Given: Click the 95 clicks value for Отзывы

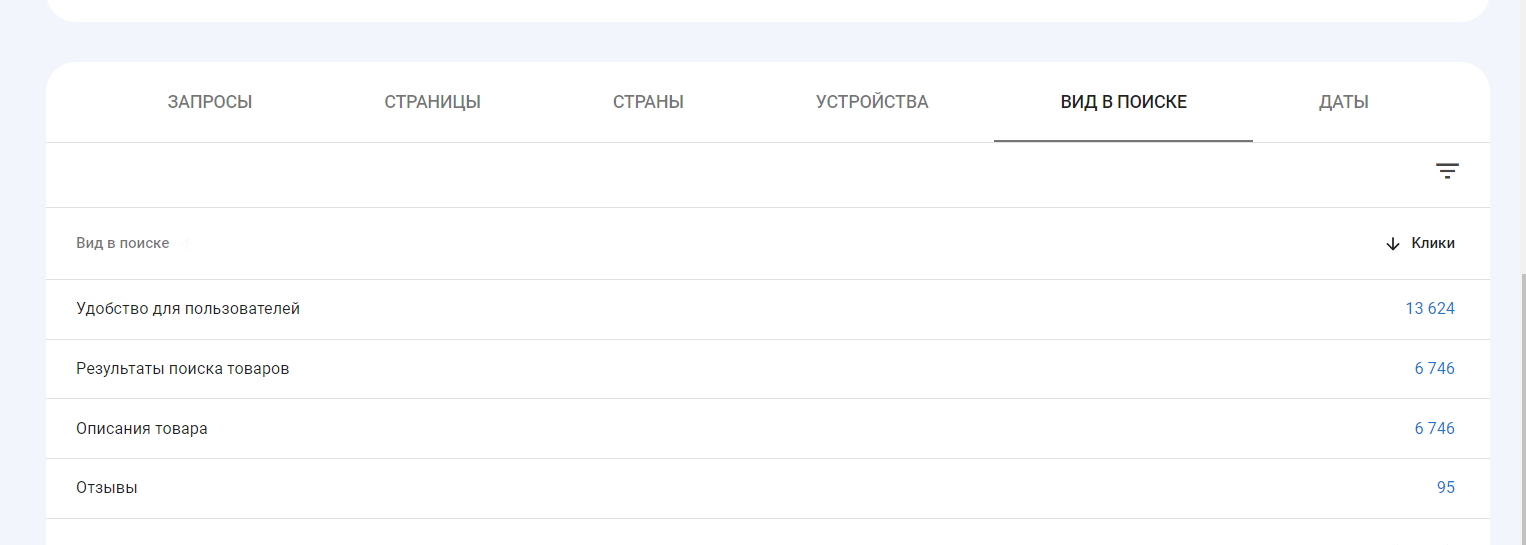Looking at the screenshot, I should [1446, 489].
